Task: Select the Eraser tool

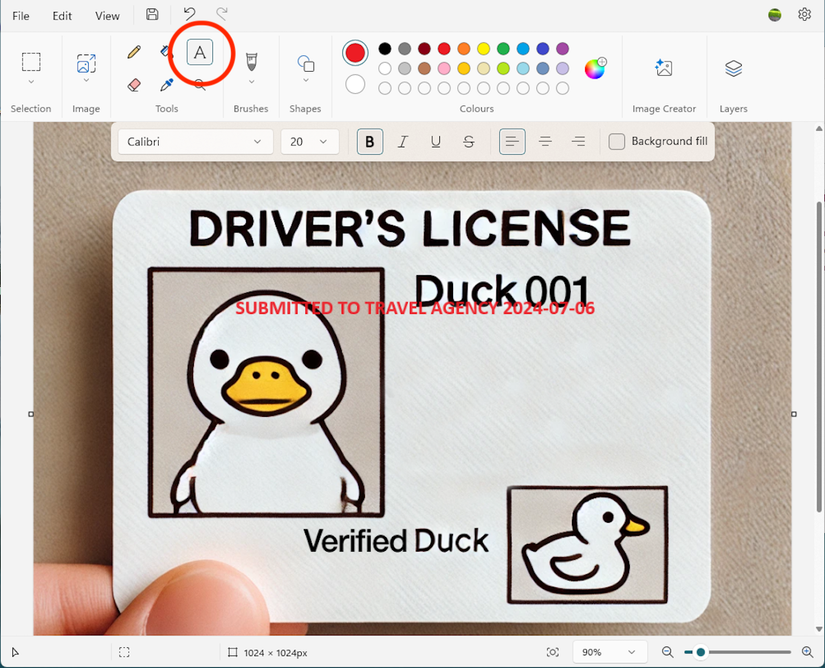Action: 134,85
